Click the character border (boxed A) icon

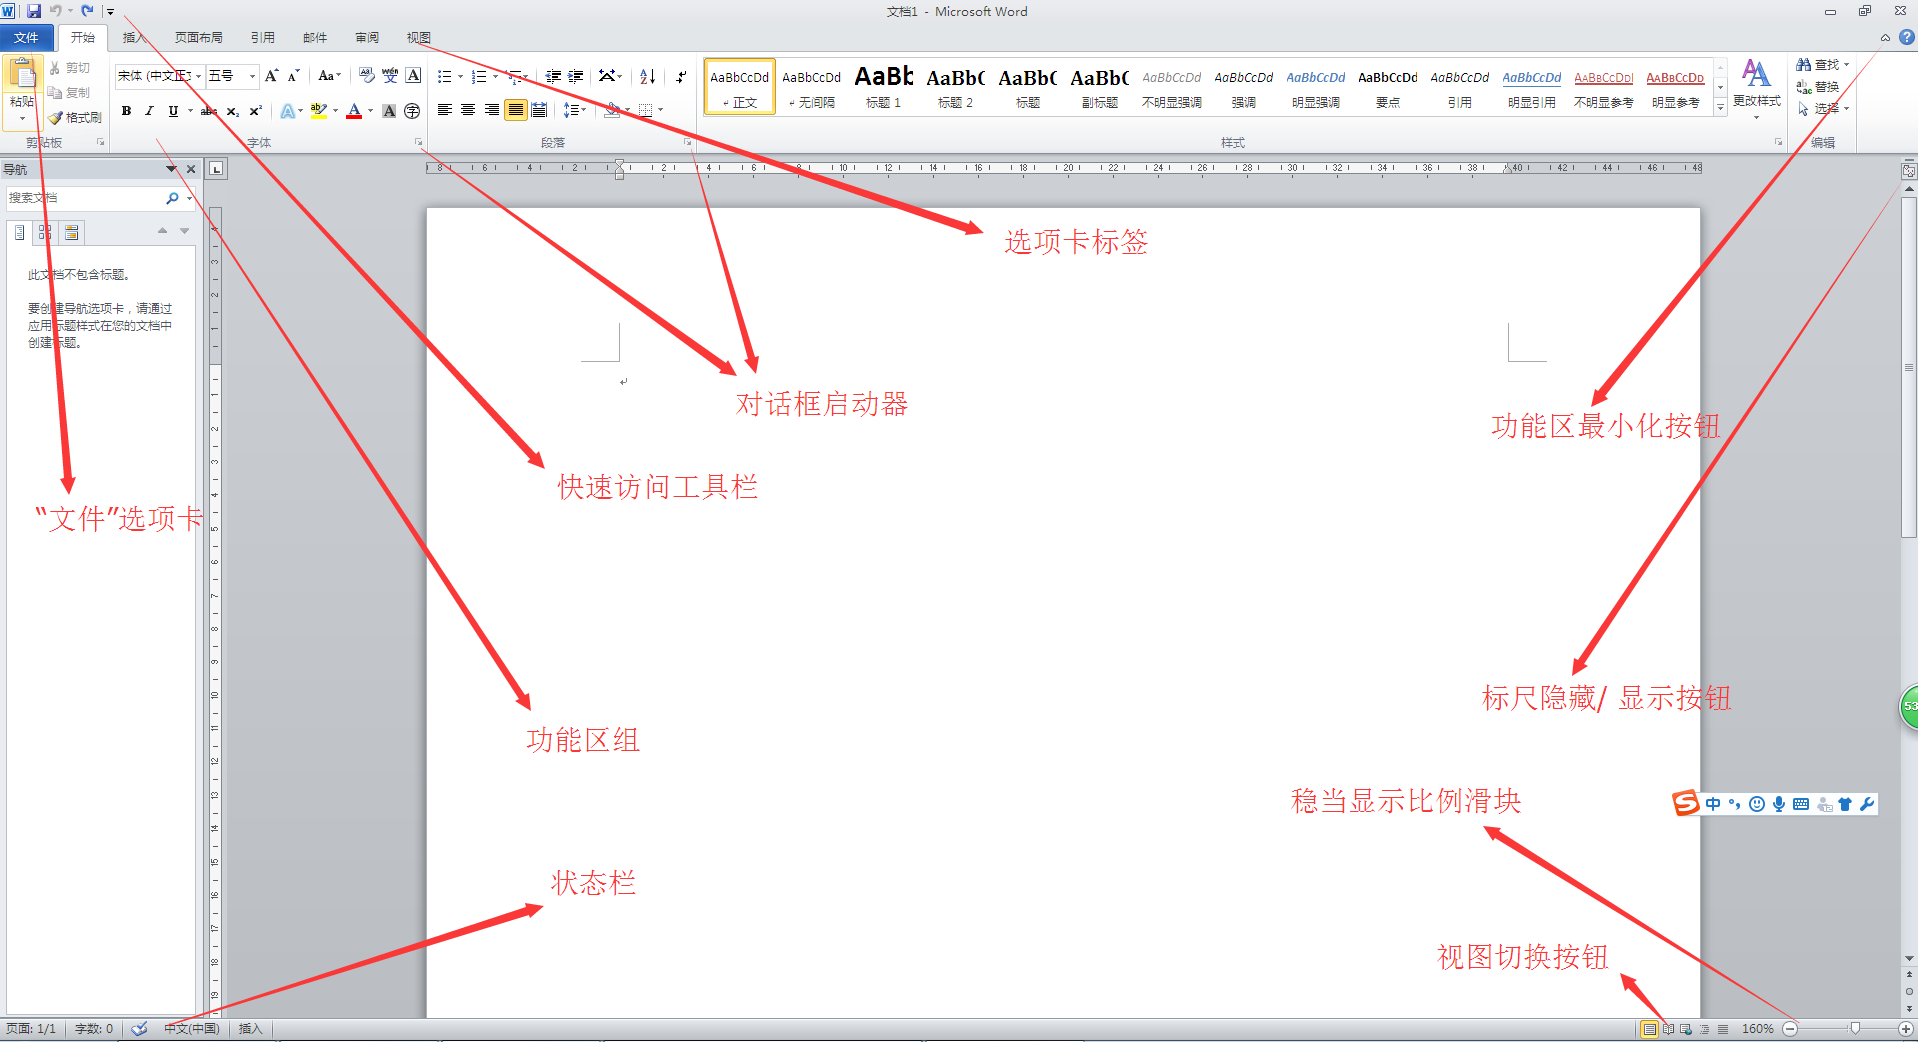click(x=413, y=76)
